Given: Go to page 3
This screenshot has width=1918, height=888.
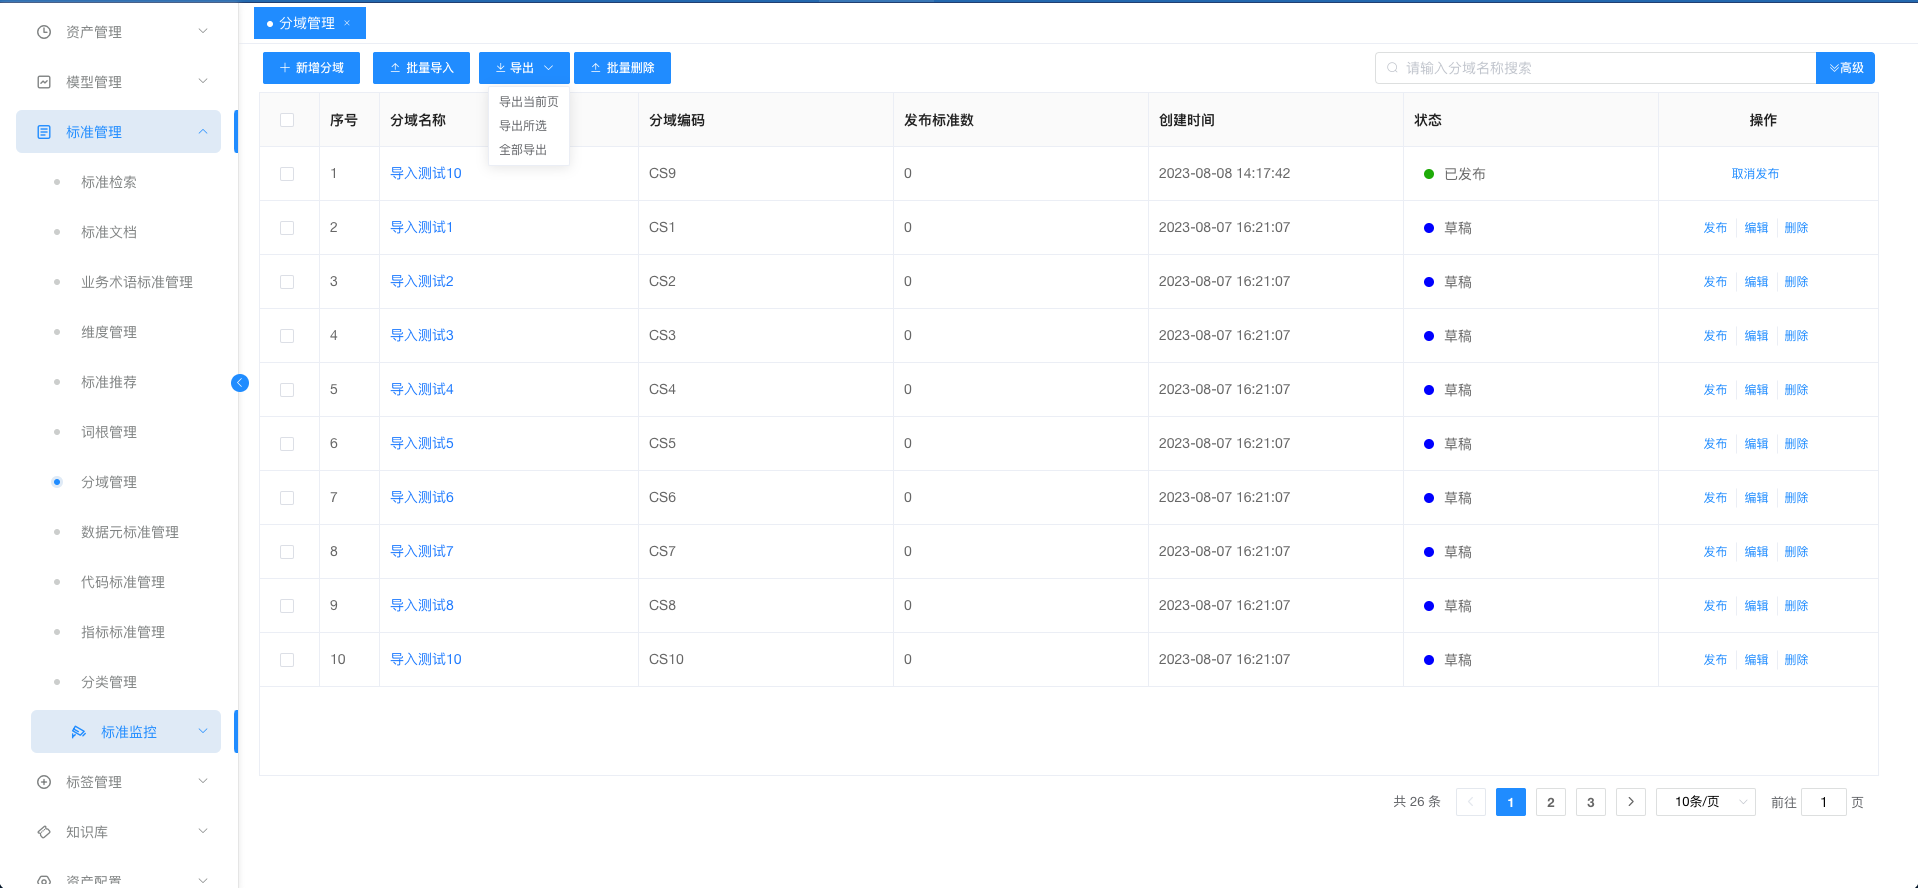Looking at the screenshot, I should point(1591,802).
